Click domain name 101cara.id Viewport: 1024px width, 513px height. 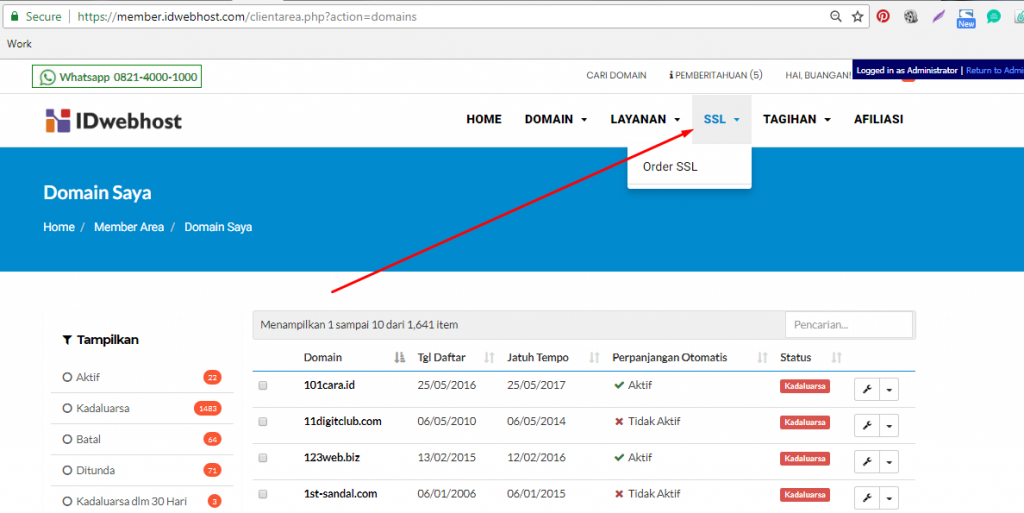[x=329, y=385]
